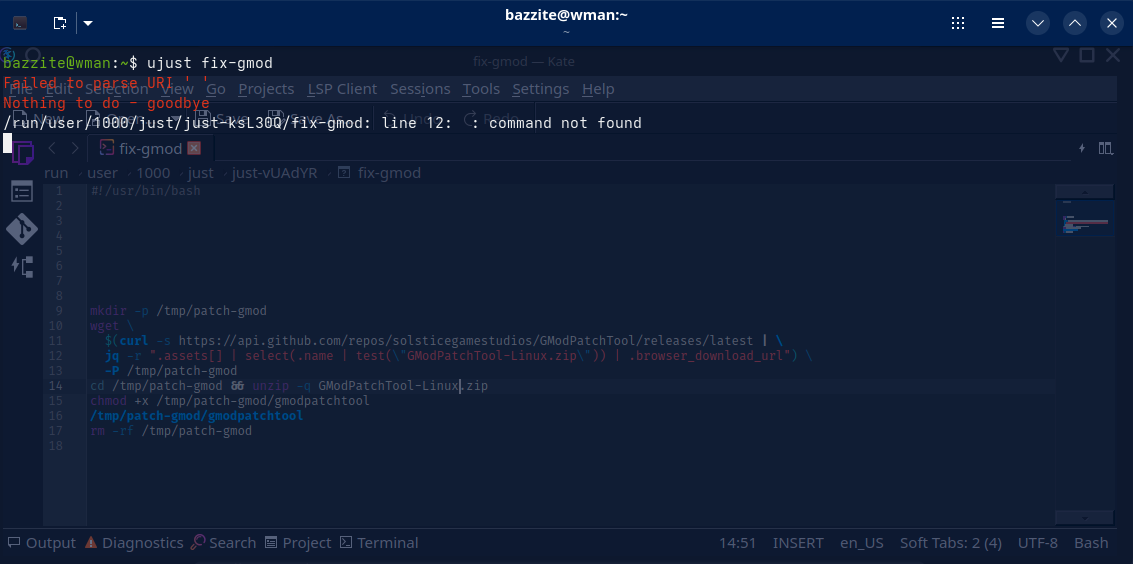The height and width of the screenshot is (564, 1133).
Task: Click INSERT mode indicator in status bar
Action: (798, 543)
